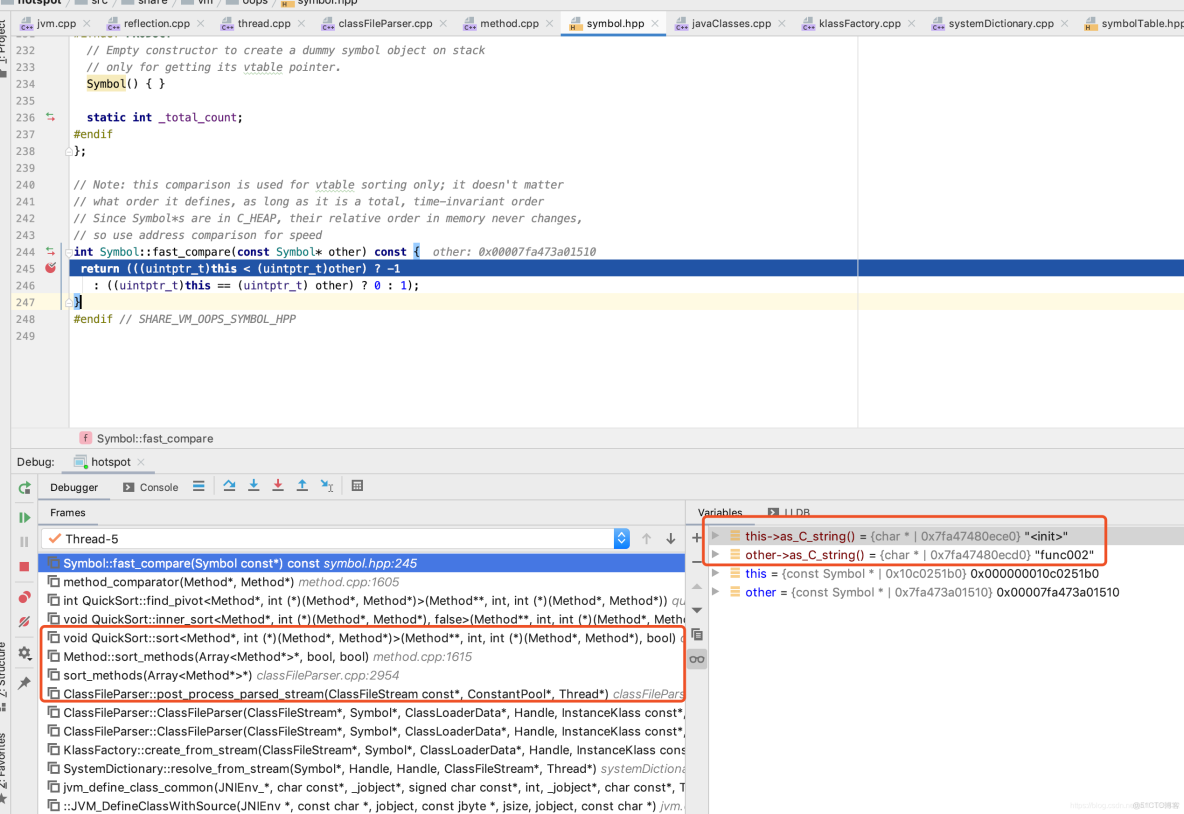
Task: Click the Rerun hotspot debug icon
Action: [24, 488]
